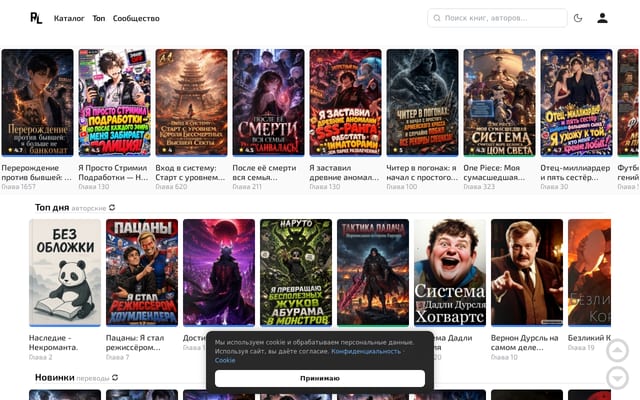Image resolution: width=640 pixels, height=400 pixels.
Task: Click title 'Отец-миллиардер и пять сестёр'
Action: [575, 173]
